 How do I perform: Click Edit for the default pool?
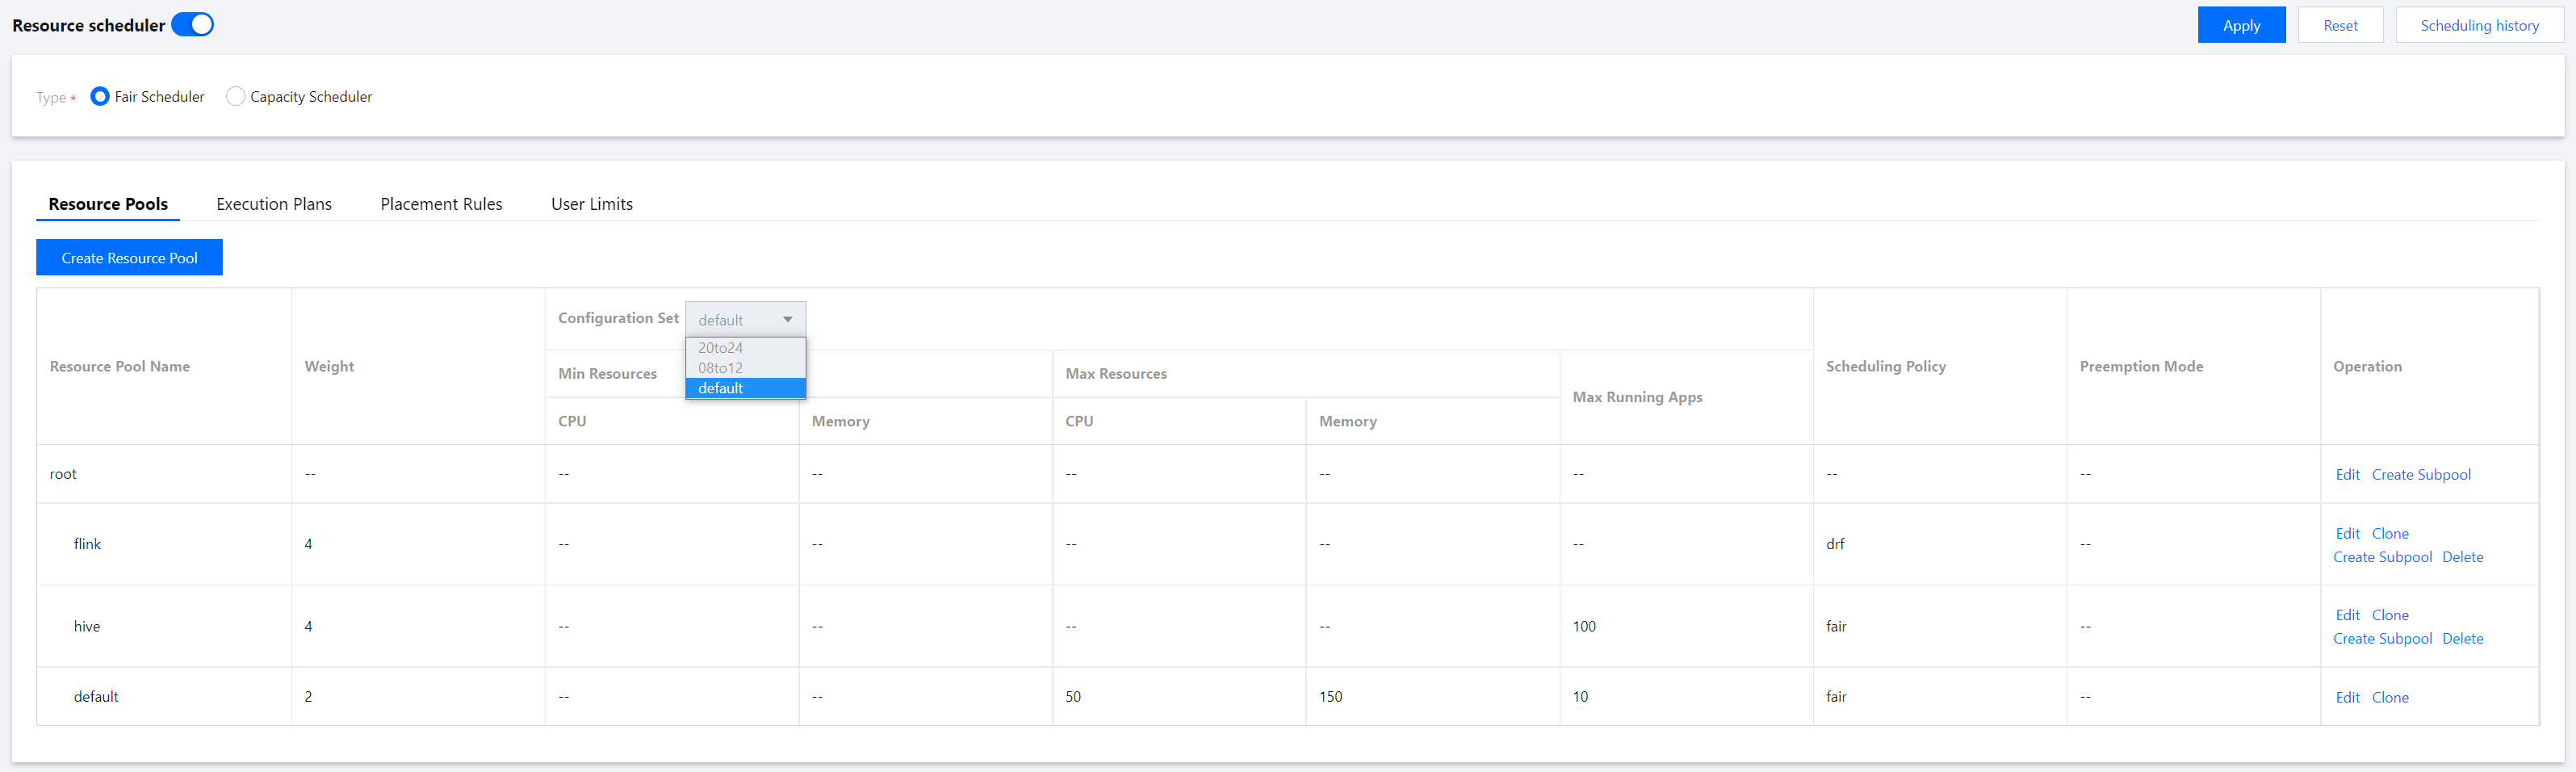coord(2347,698)
